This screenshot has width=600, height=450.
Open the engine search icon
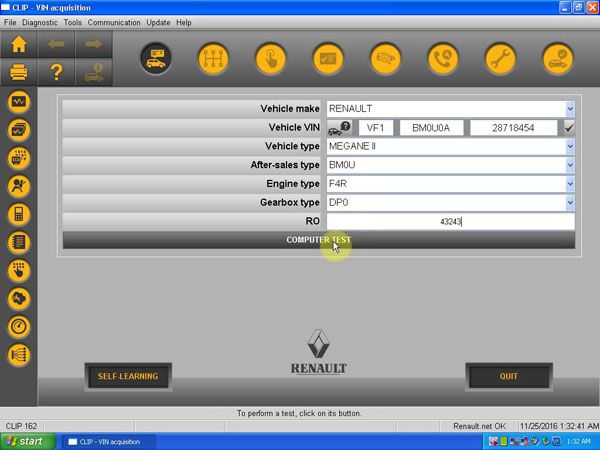pos(385,59)
